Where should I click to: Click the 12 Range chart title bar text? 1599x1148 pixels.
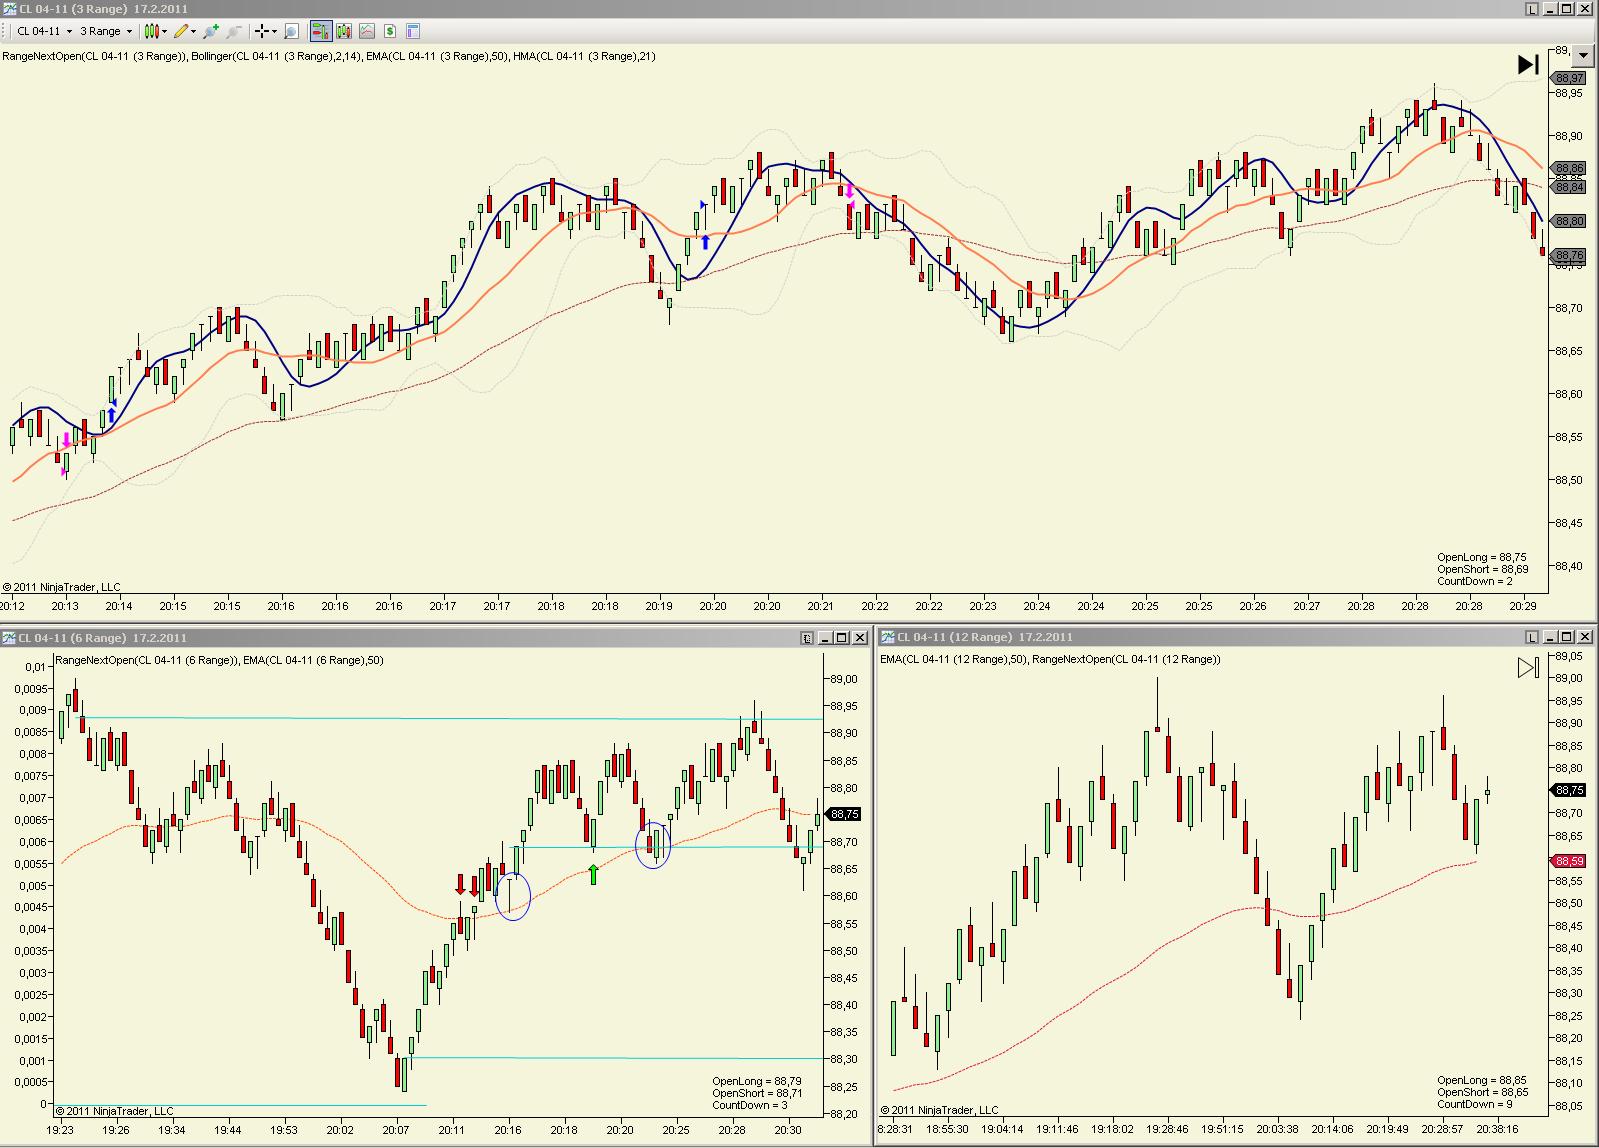[985, 637]
